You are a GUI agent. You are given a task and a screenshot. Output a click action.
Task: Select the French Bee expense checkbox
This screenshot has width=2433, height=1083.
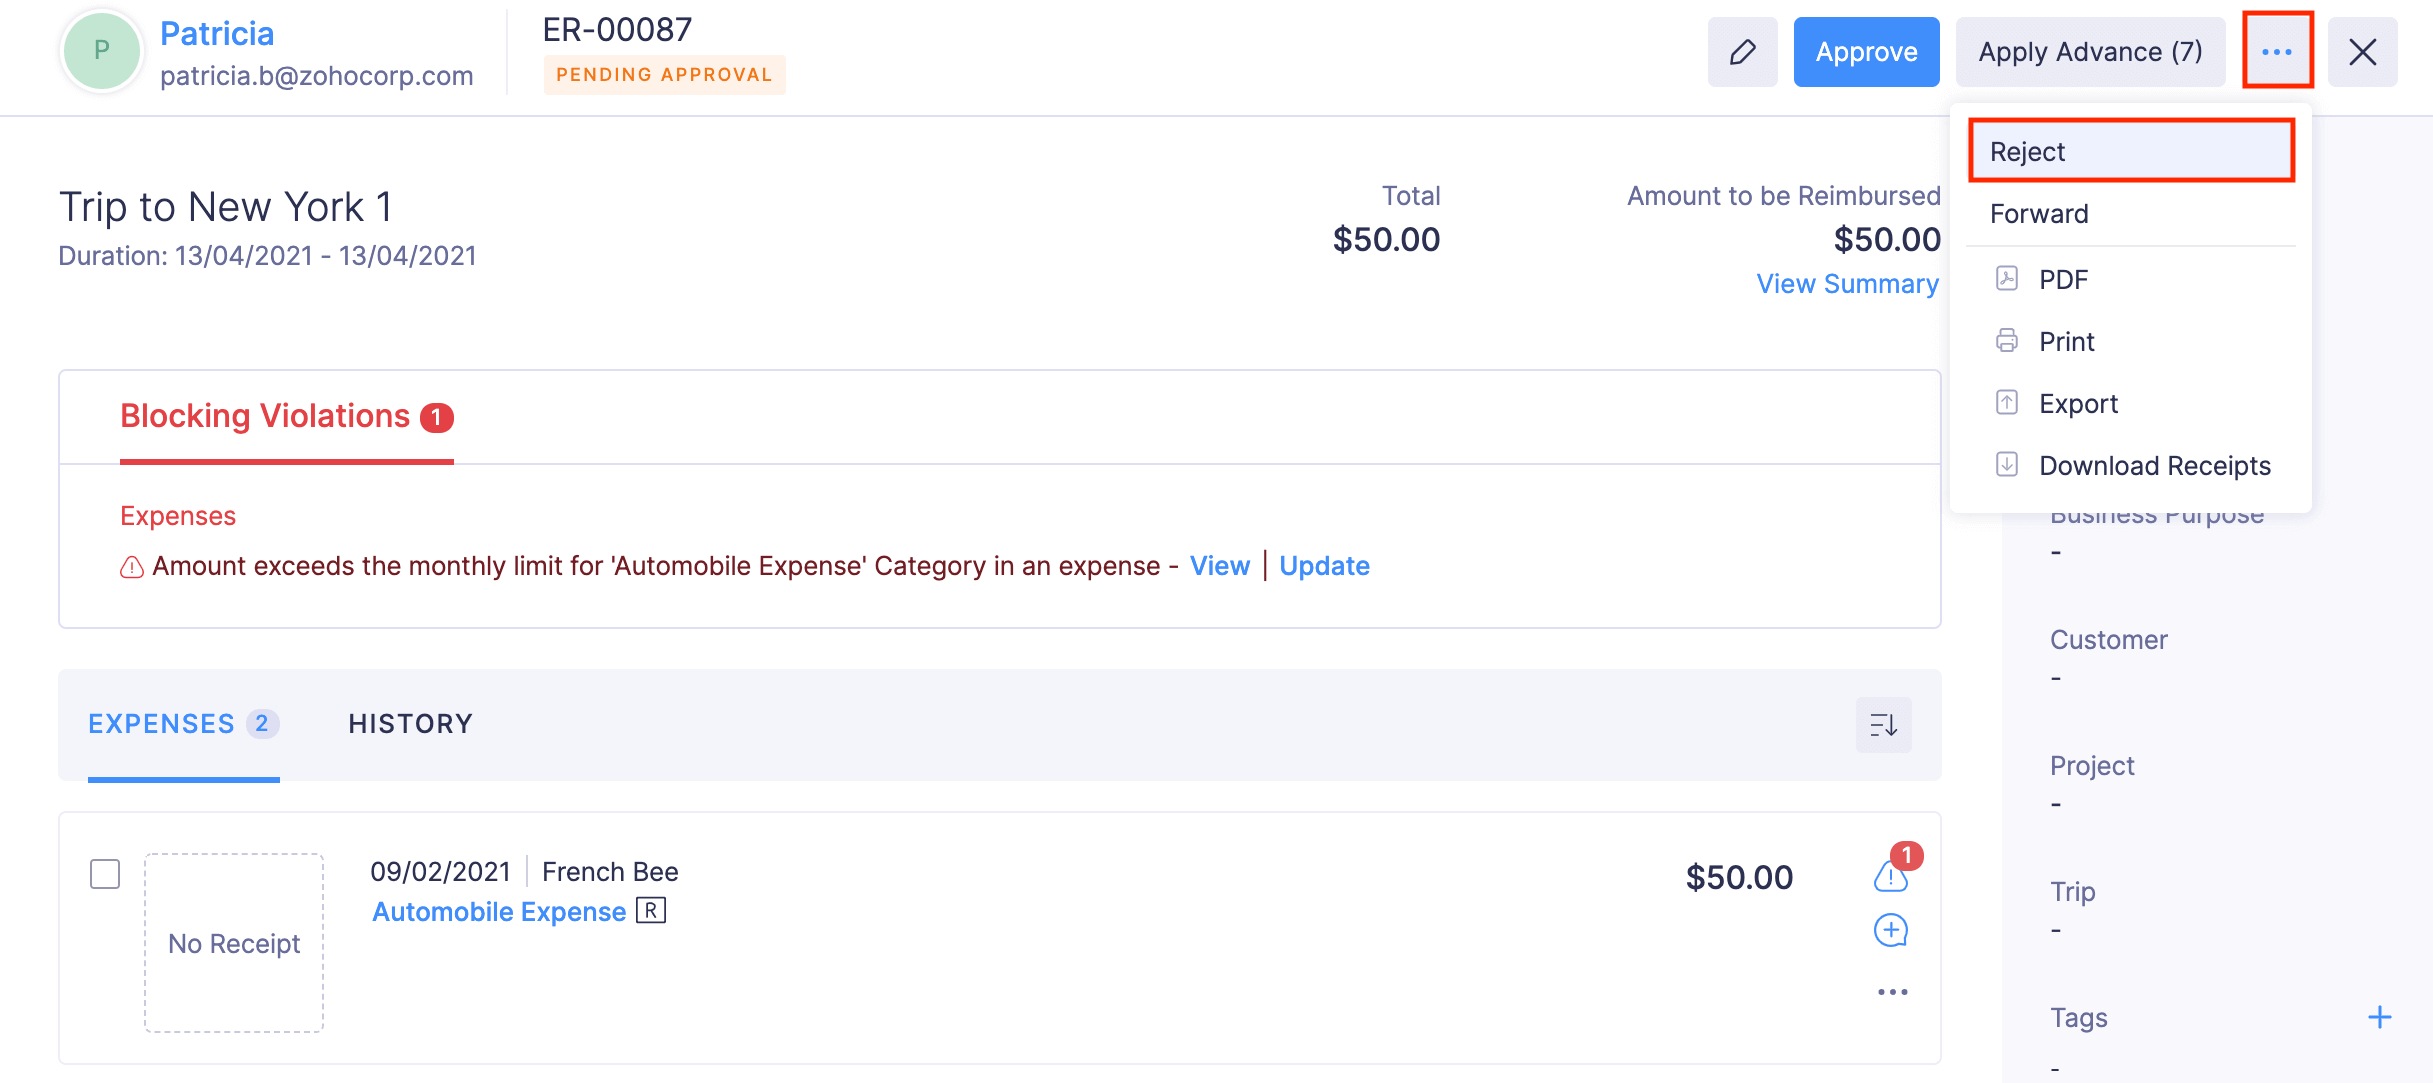click(105, 874)
